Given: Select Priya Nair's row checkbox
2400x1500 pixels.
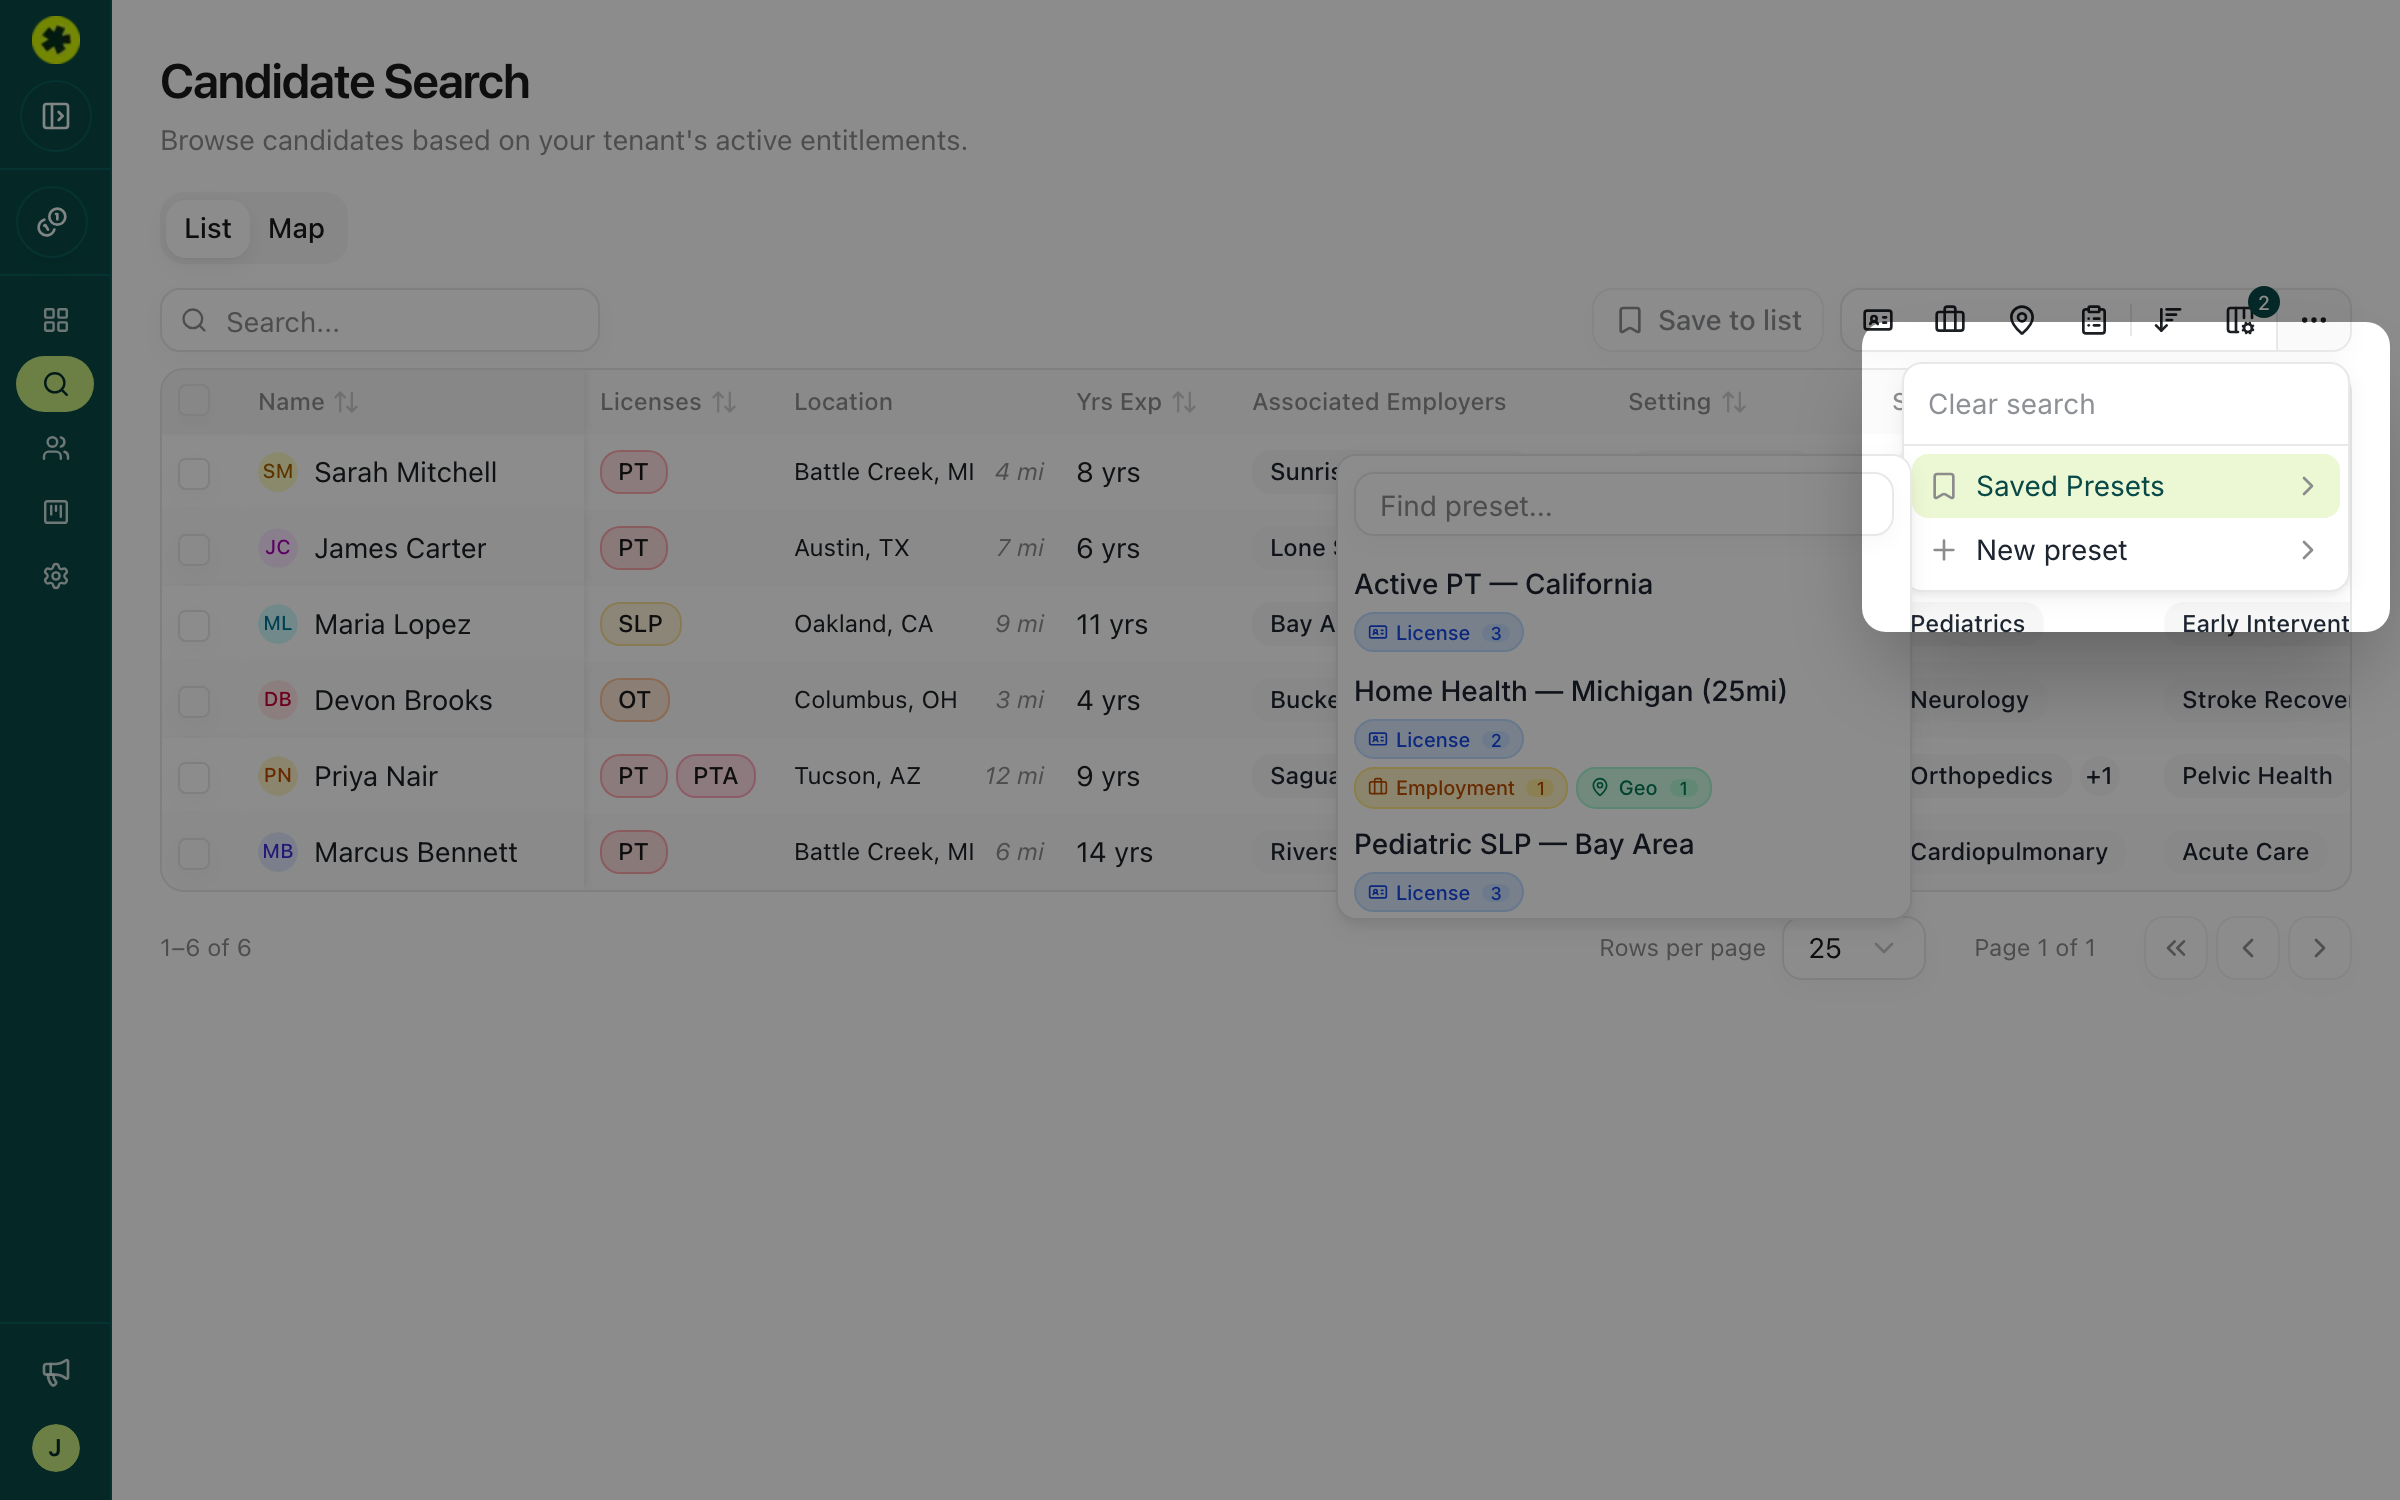Looking at the screenshot, I should pyautogui.click(x=194, y=777).
